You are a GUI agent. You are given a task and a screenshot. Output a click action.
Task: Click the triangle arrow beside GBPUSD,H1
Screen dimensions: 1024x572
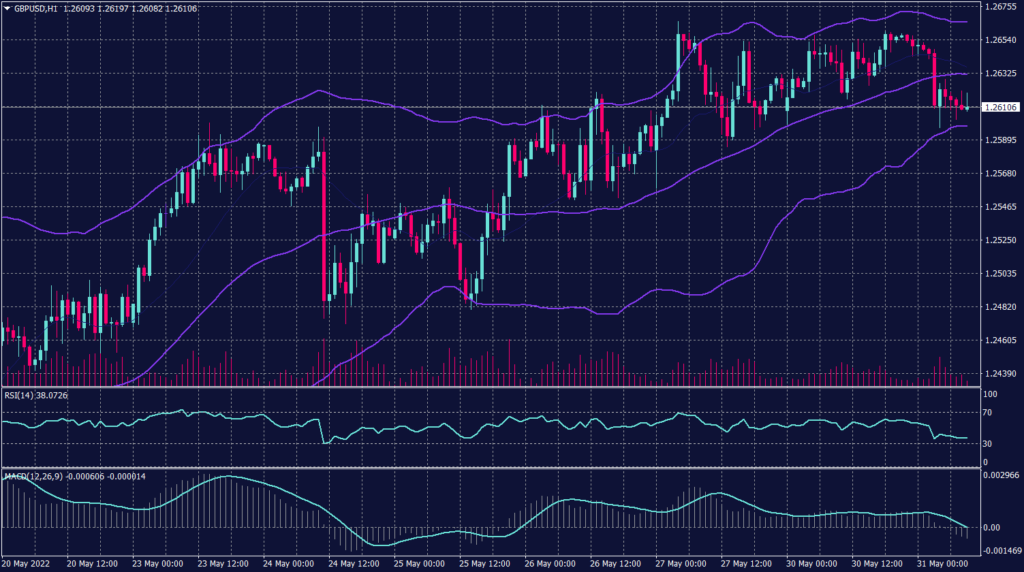[x=7, y=7]
